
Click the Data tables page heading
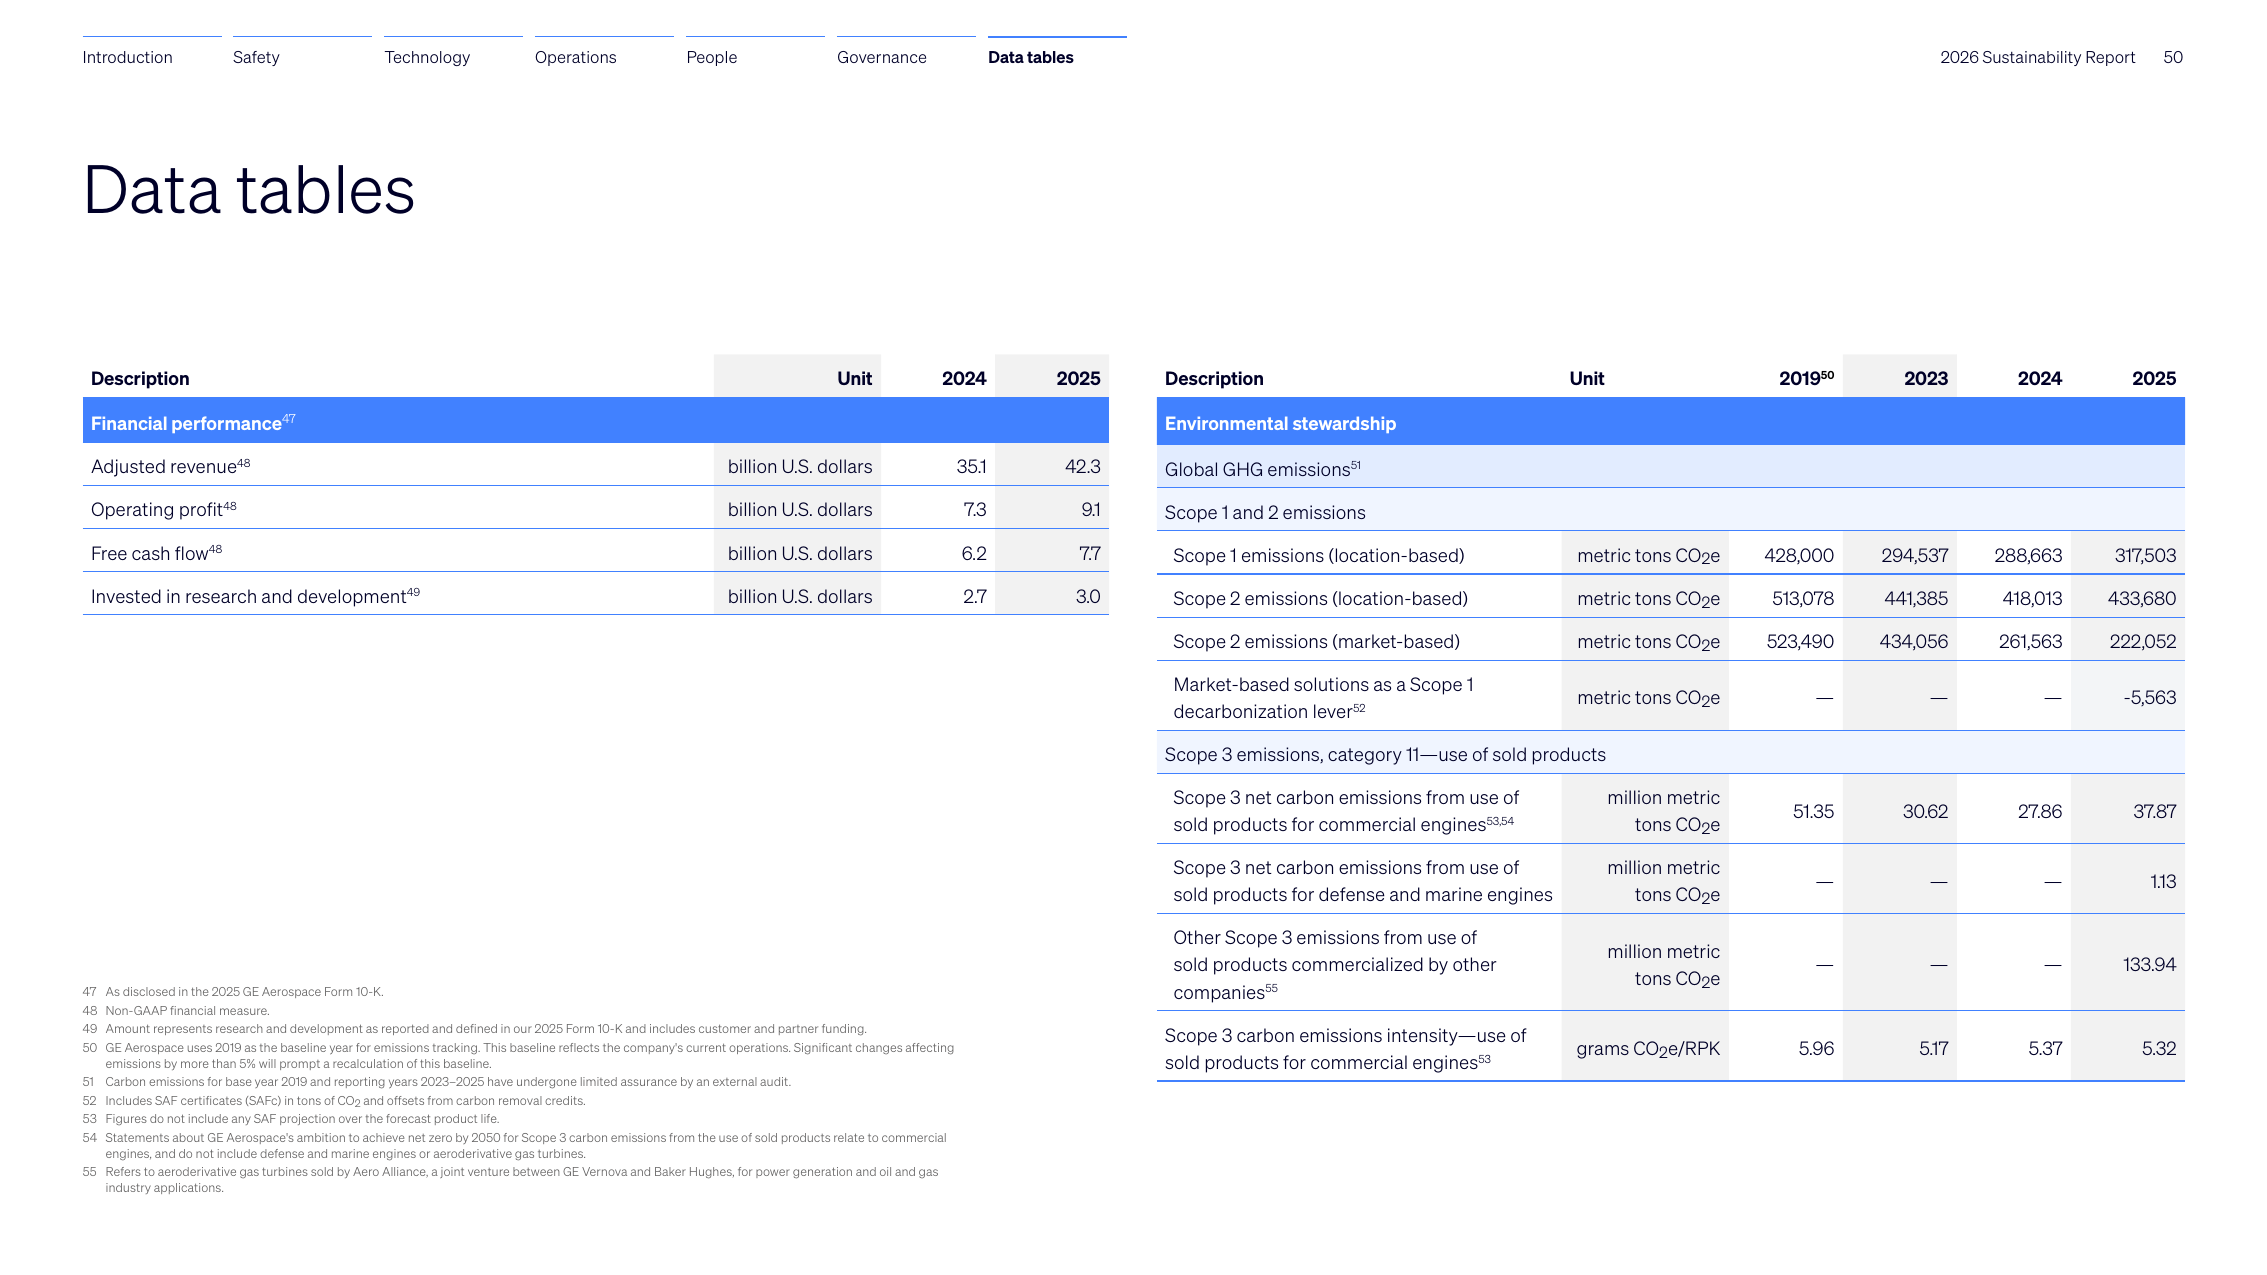tap(249, 190)
